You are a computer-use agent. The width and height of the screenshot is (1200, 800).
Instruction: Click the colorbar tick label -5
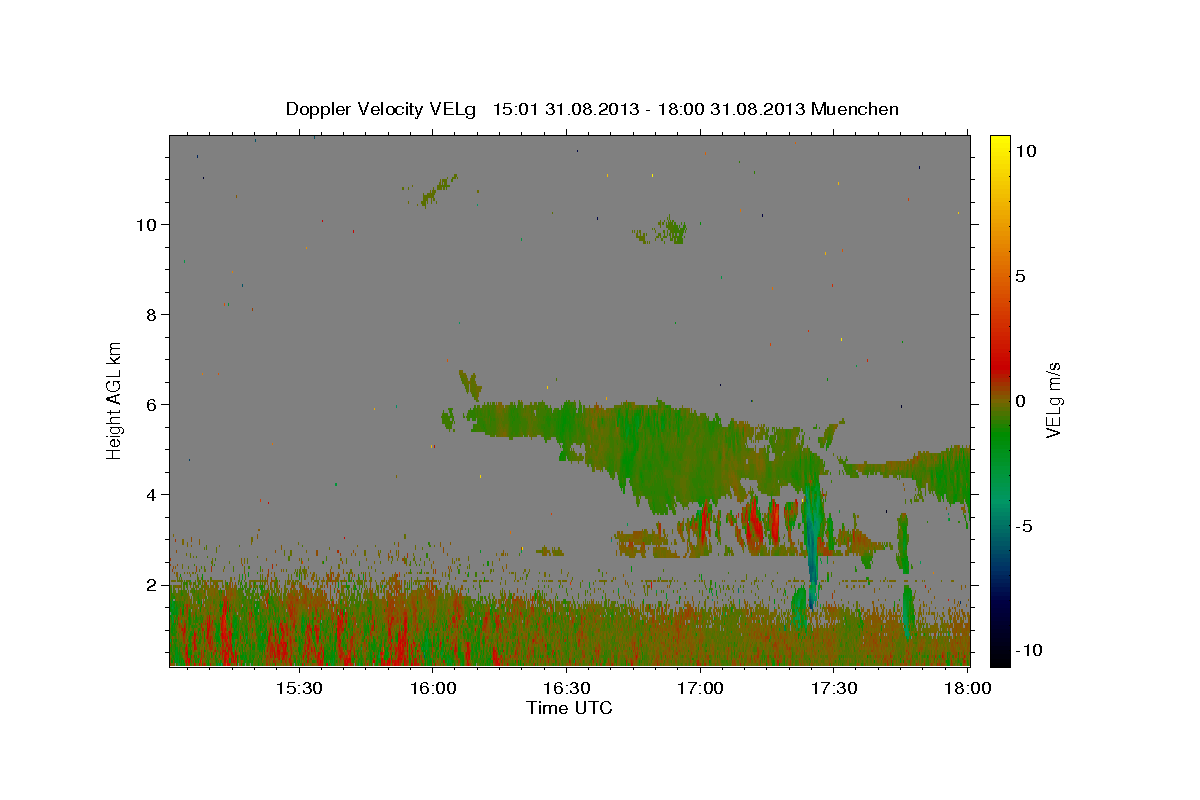pyautogui.click(x=1023, y=526)
